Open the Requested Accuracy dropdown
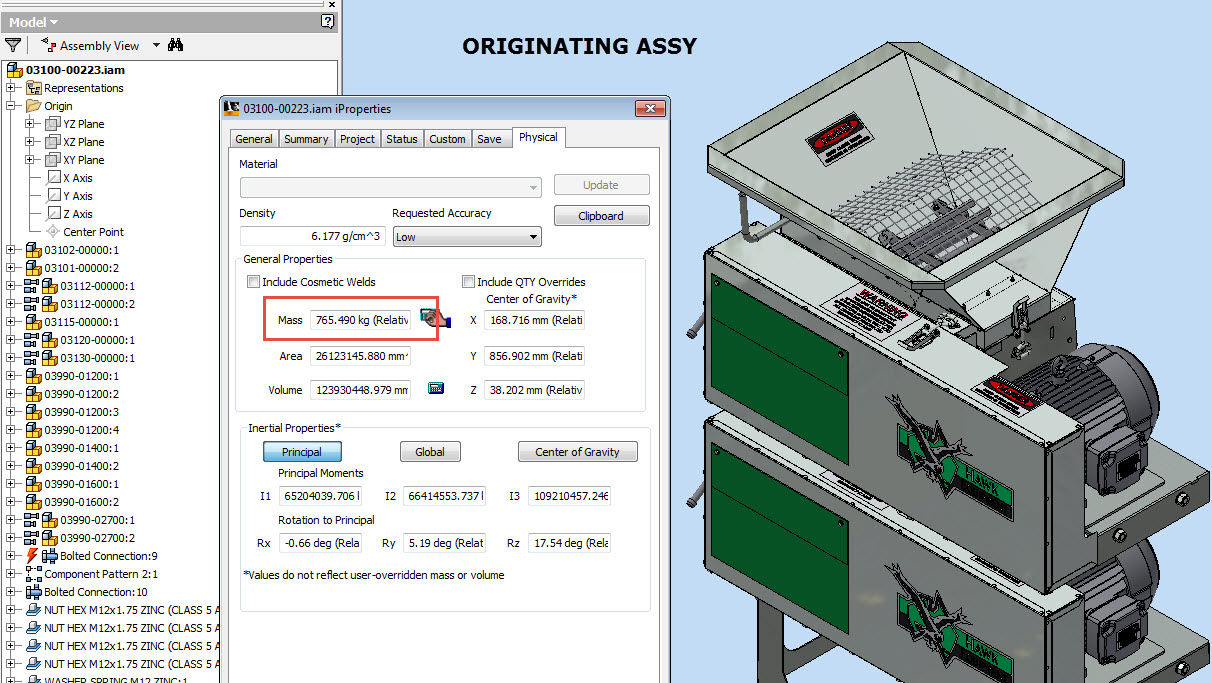1212x683 pixels. [532, 236]
